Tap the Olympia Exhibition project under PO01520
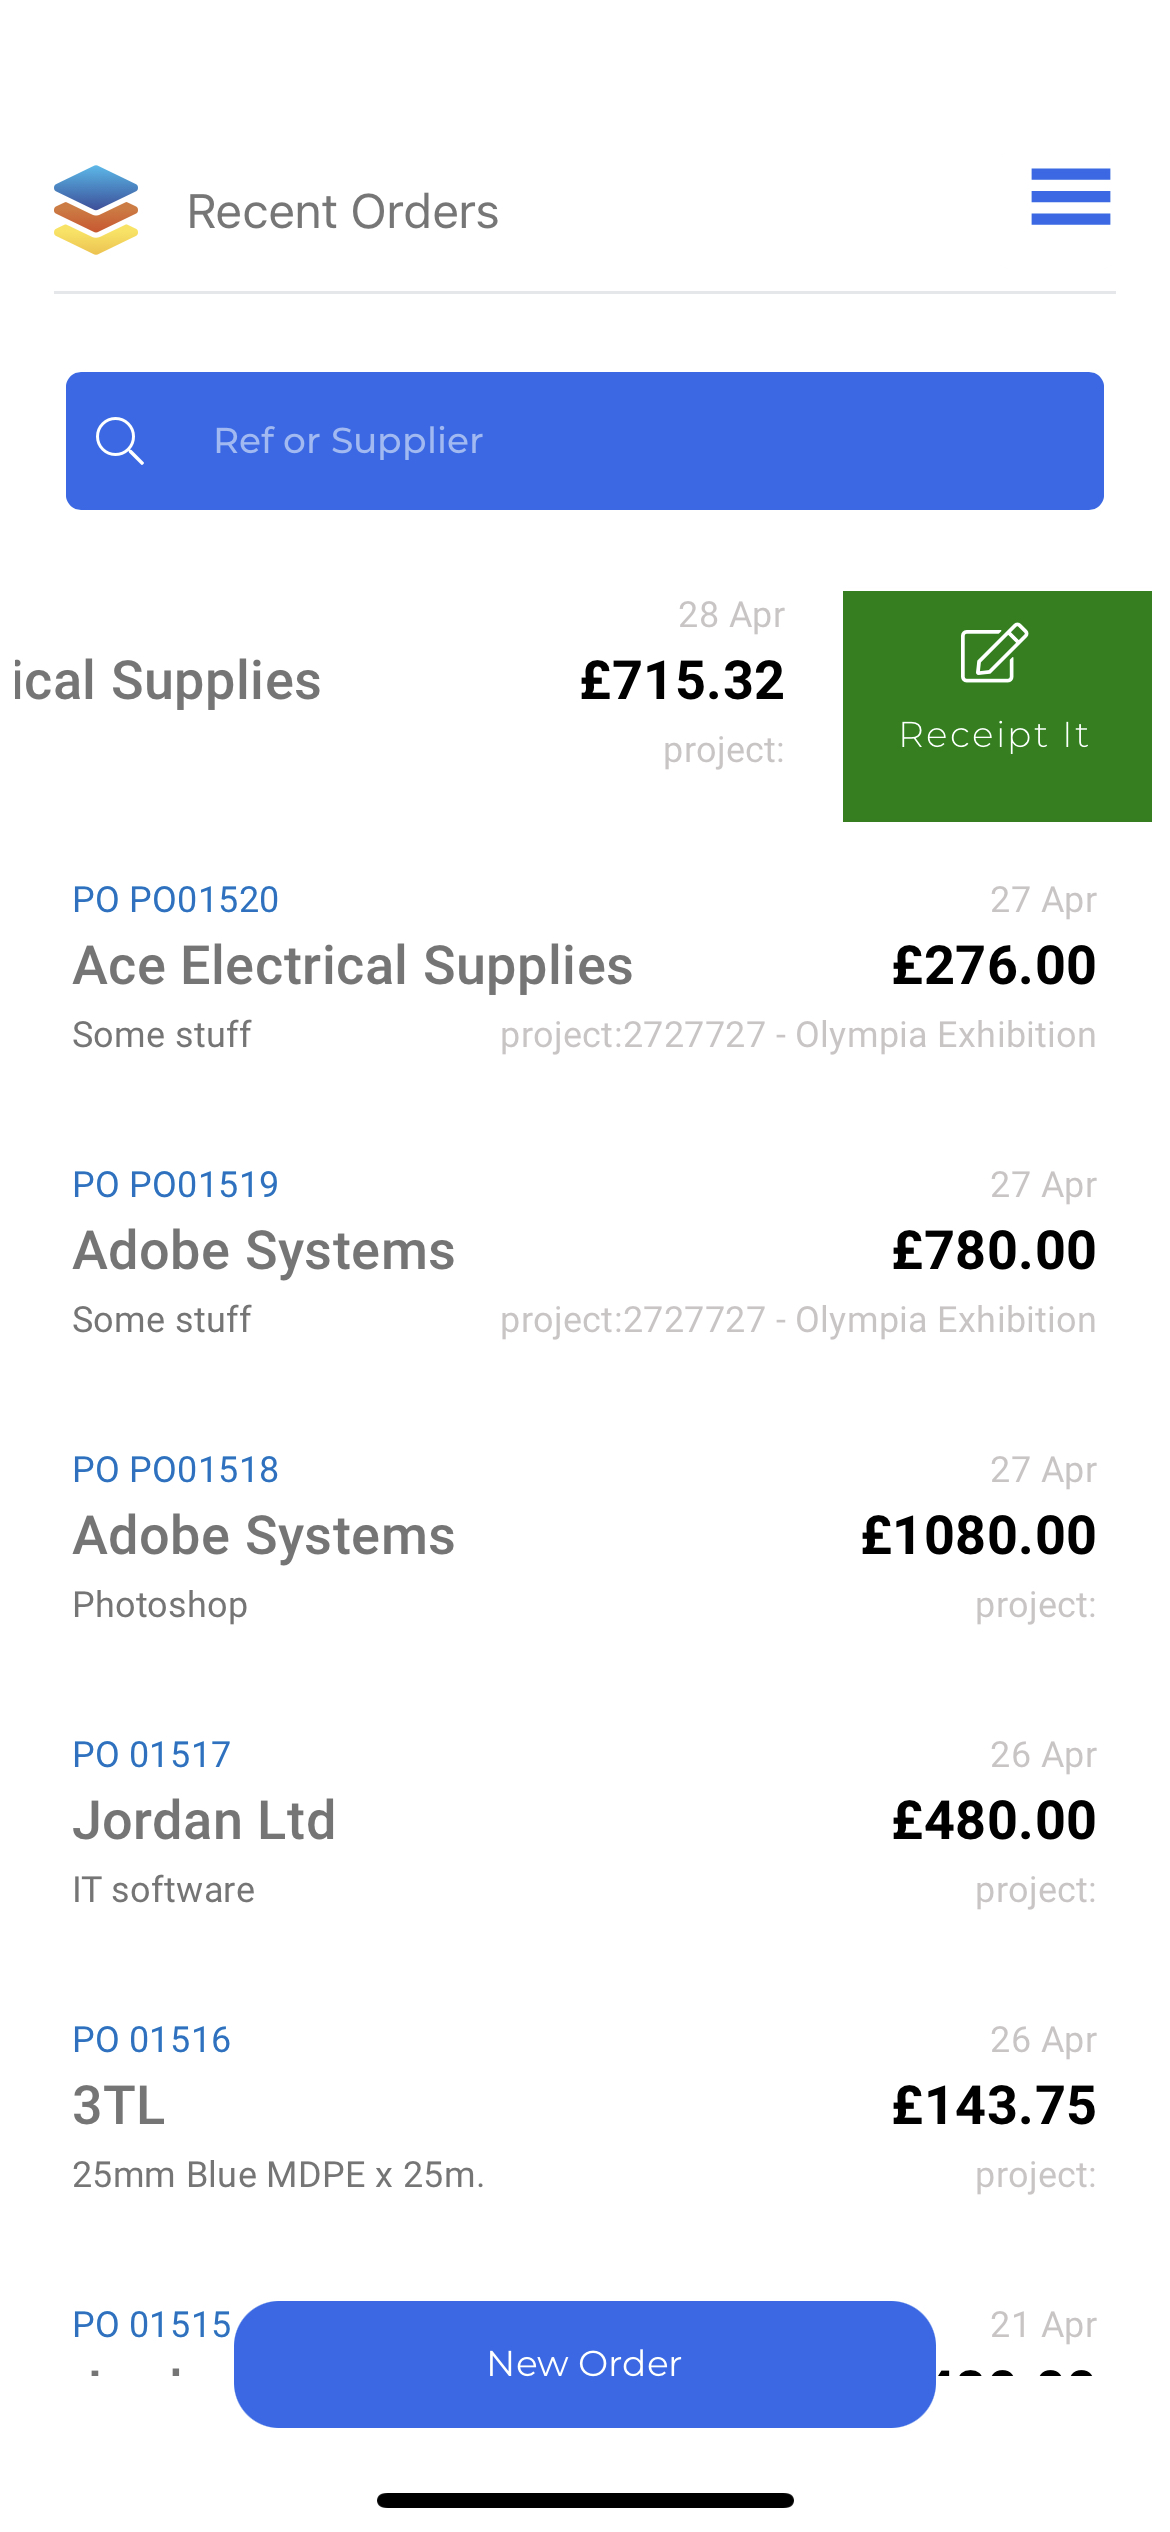The width and height of the screenshot is (1170, 2532). tap(798, 1035)
